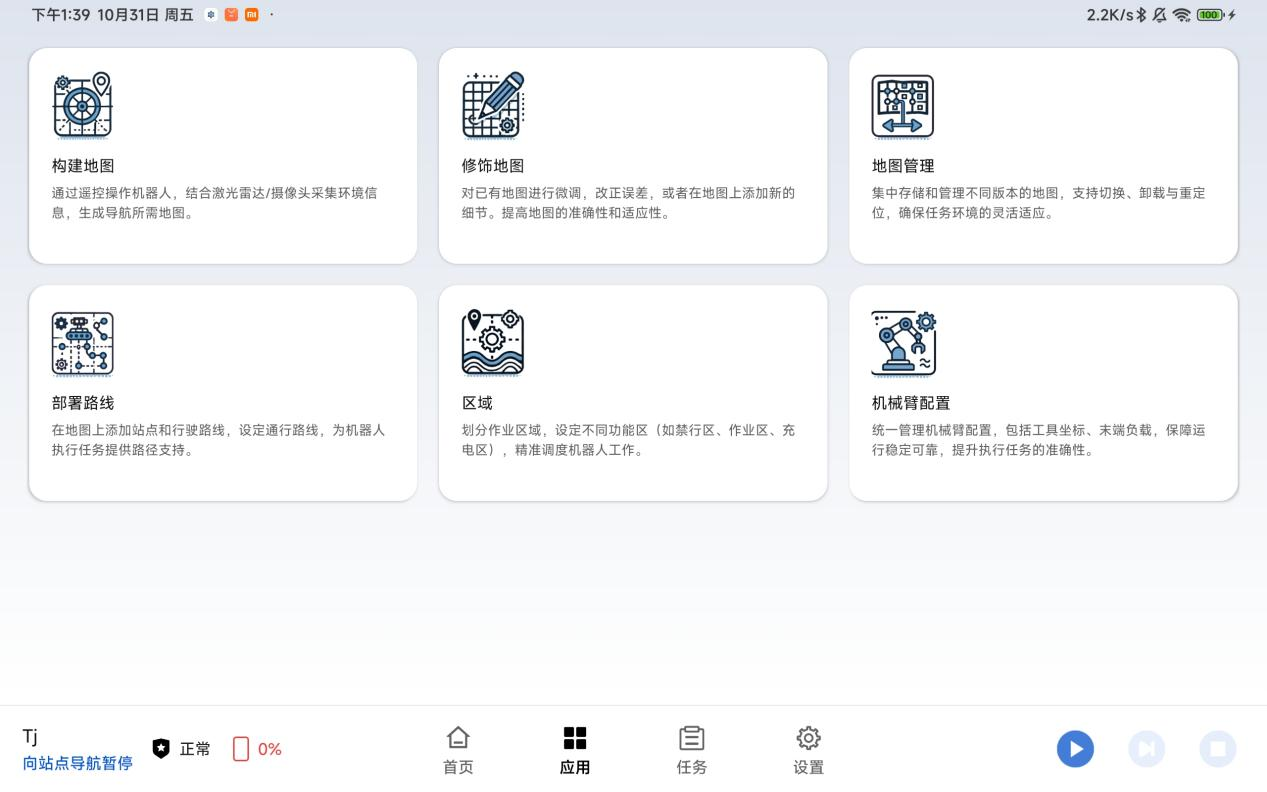
Task: Click the shield 正常 status icon
Action: (x=161, y=749)
